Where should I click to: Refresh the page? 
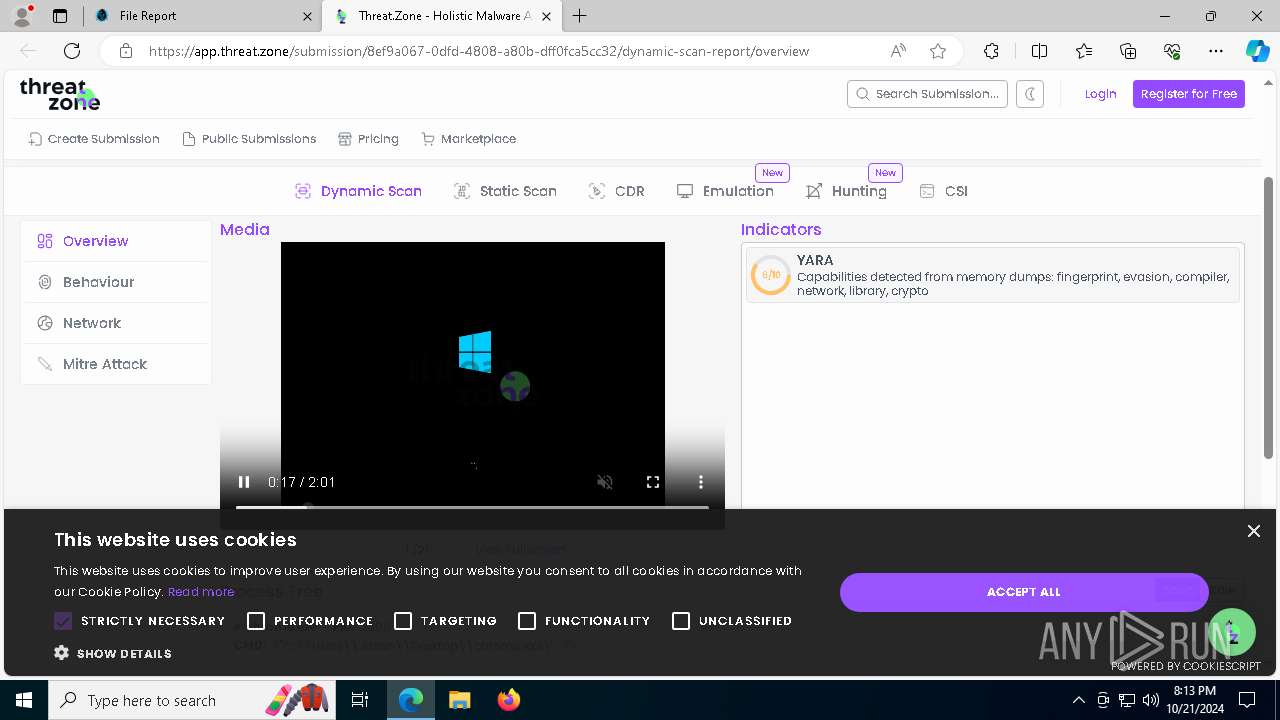coord(72,51)
